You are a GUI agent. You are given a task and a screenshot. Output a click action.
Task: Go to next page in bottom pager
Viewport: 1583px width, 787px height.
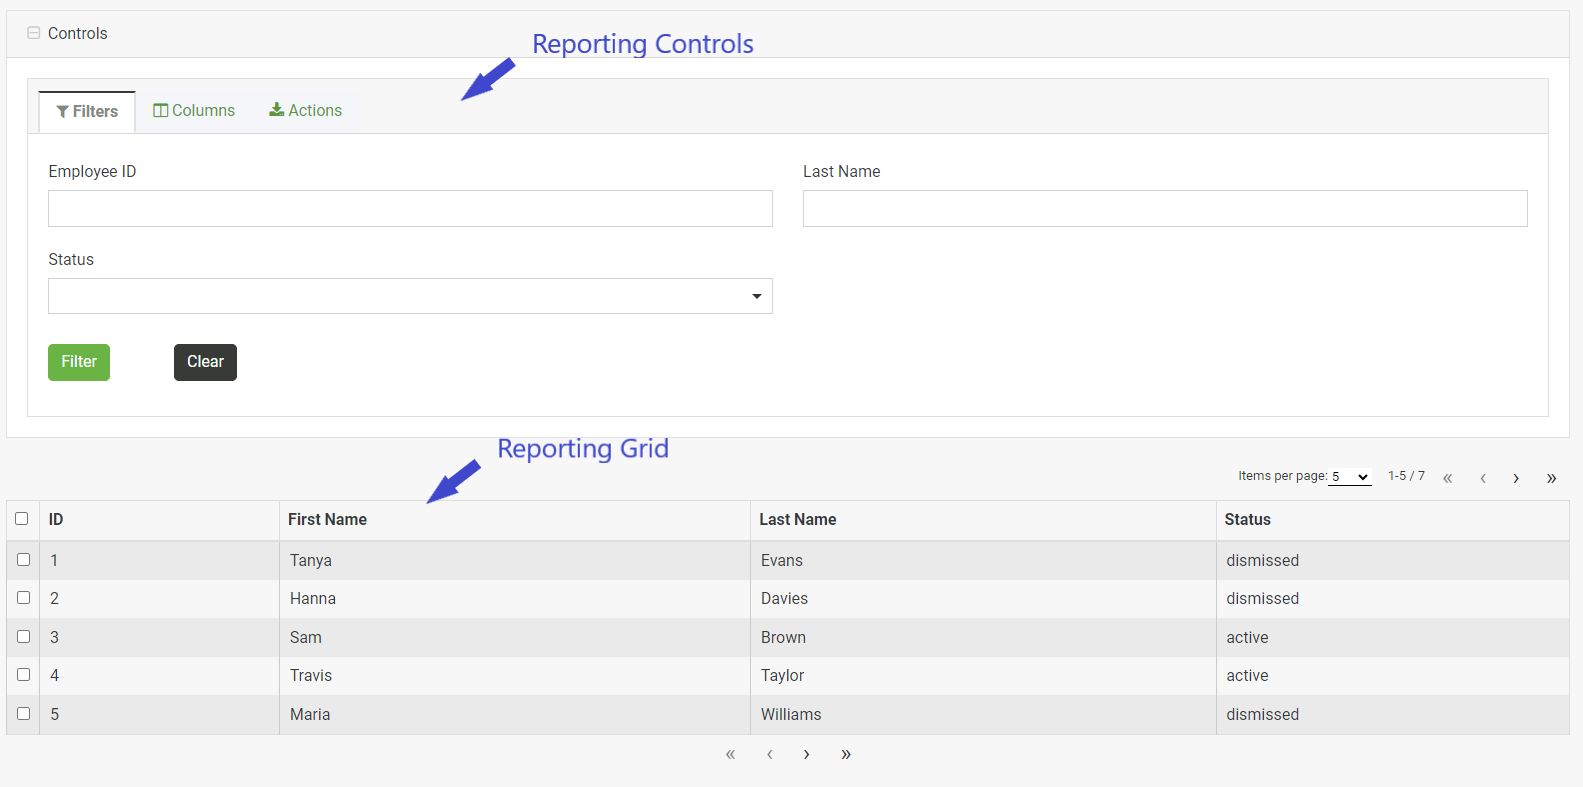click(806, 754)
